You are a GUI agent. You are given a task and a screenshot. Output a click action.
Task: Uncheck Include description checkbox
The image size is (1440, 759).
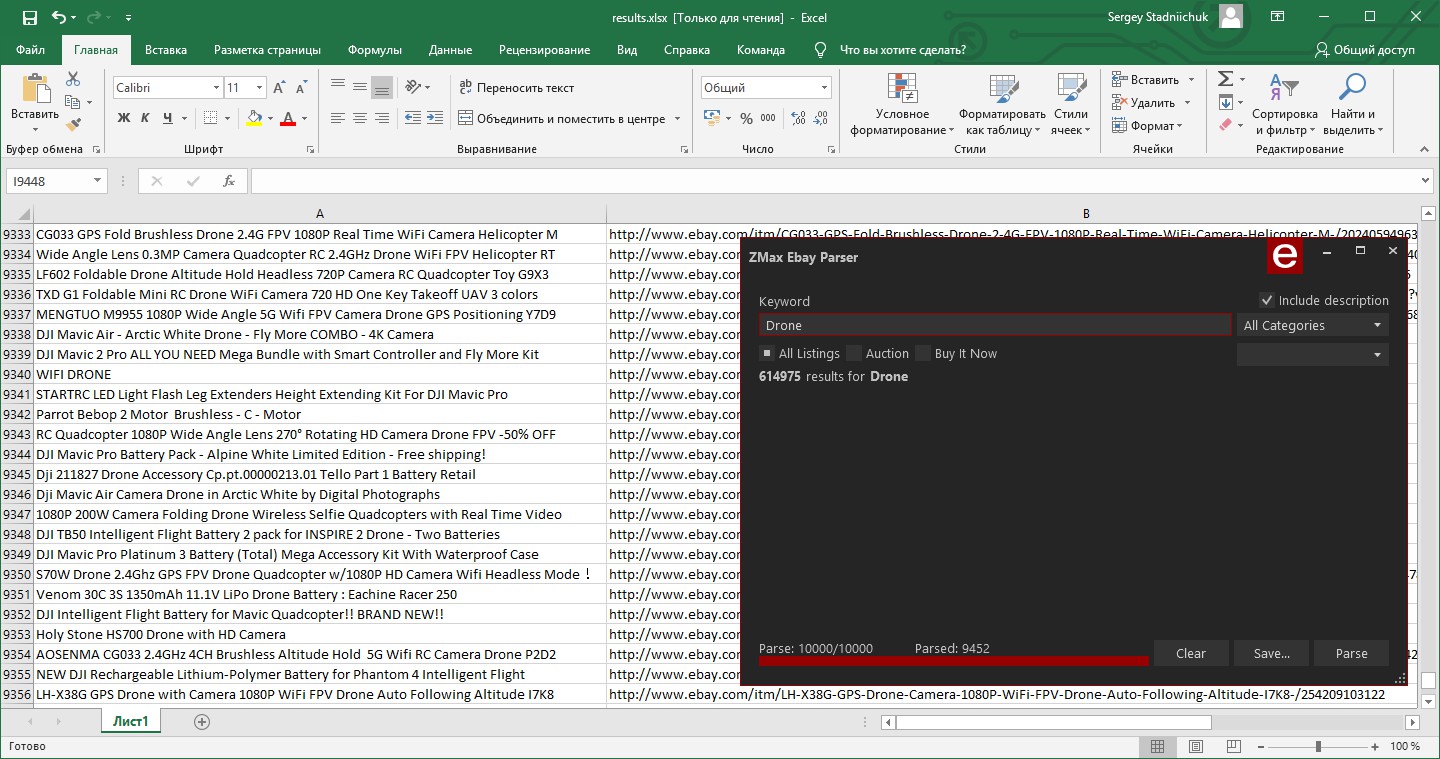click(x=1267, y=300)
